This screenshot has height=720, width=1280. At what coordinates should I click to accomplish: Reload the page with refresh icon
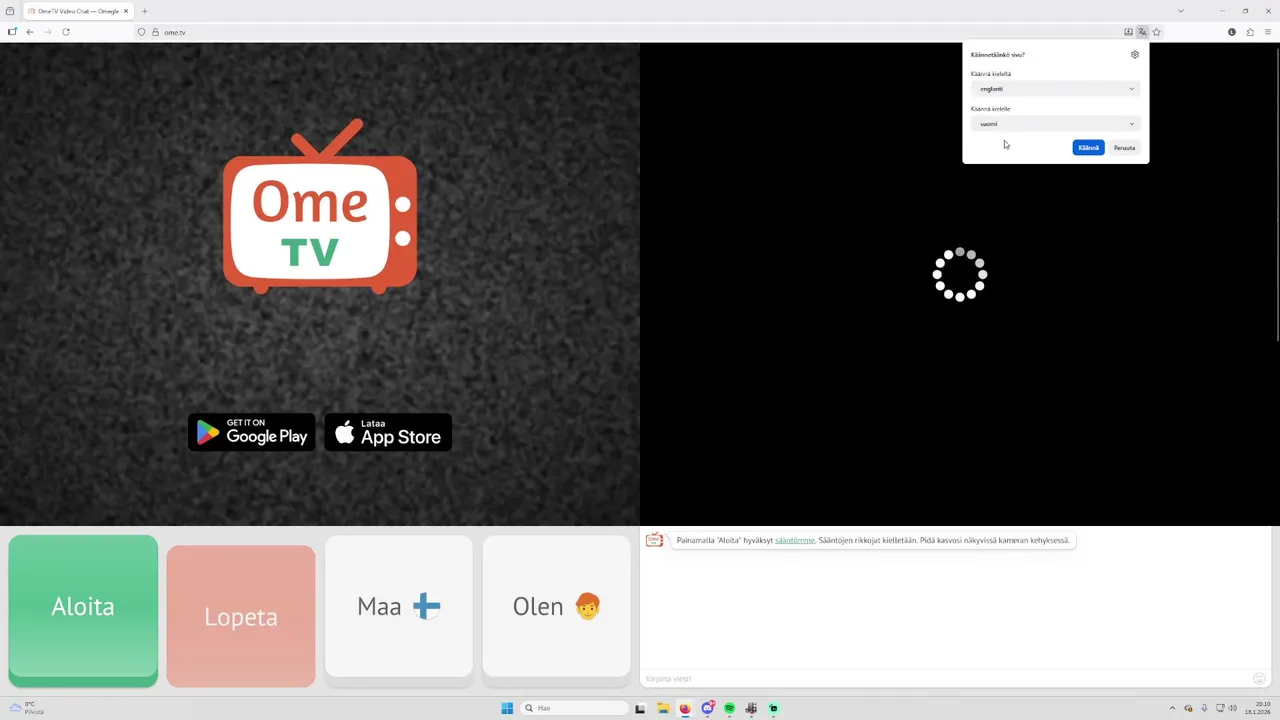pyautogui.click(x=66, y=32)
